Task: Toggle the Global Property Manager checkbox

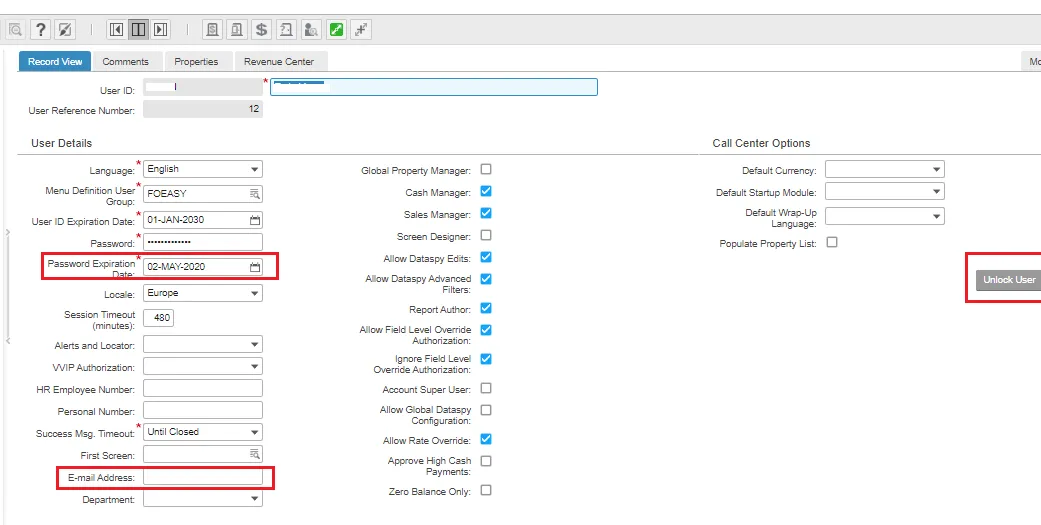Action: [486, 169]
